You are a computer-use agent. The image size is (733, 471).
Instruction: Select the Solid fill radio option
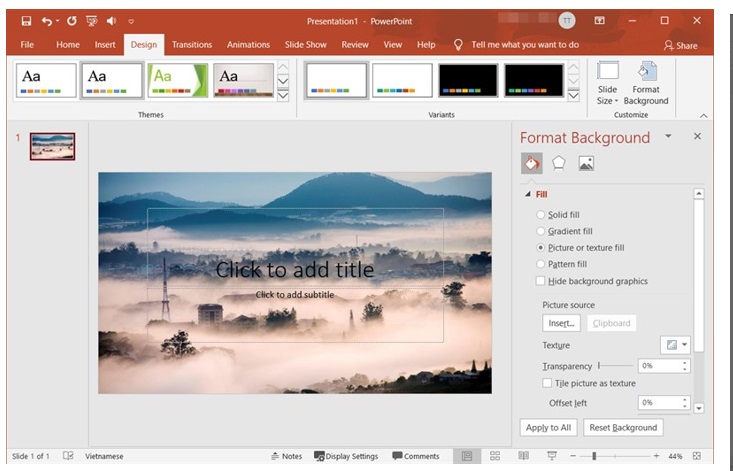[541, 215]
